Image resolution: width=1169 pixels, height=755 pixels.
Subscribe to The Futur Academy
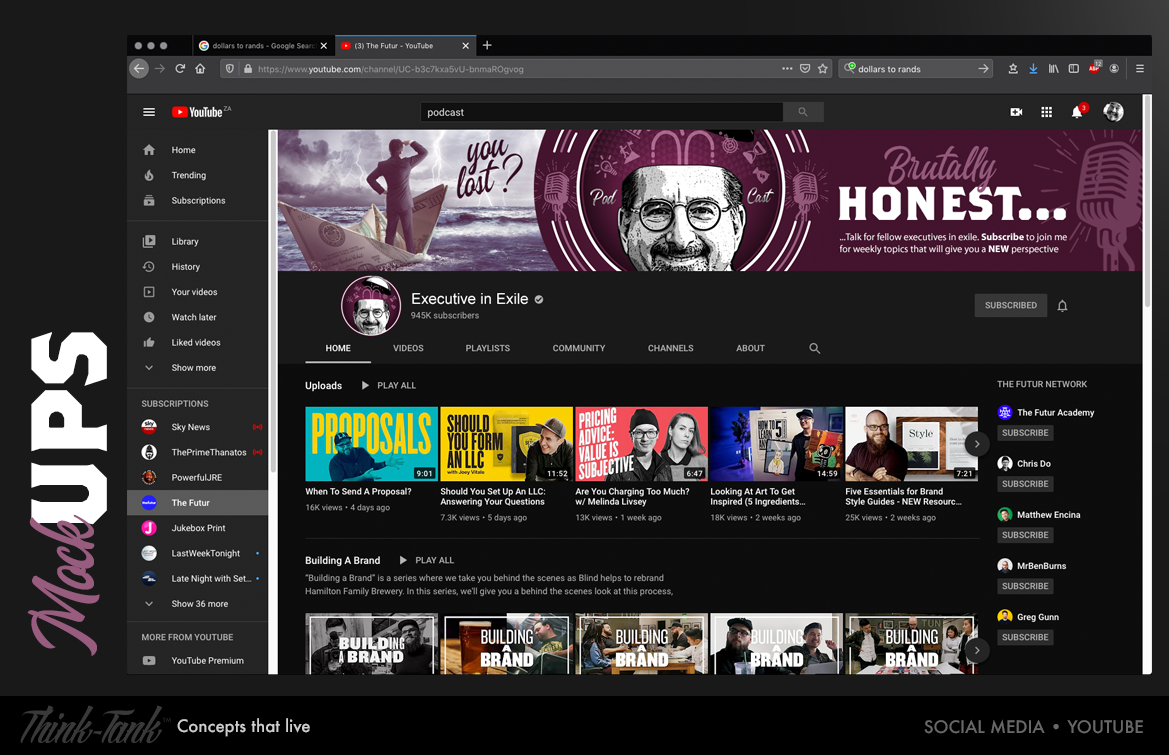pos(1024,433)
